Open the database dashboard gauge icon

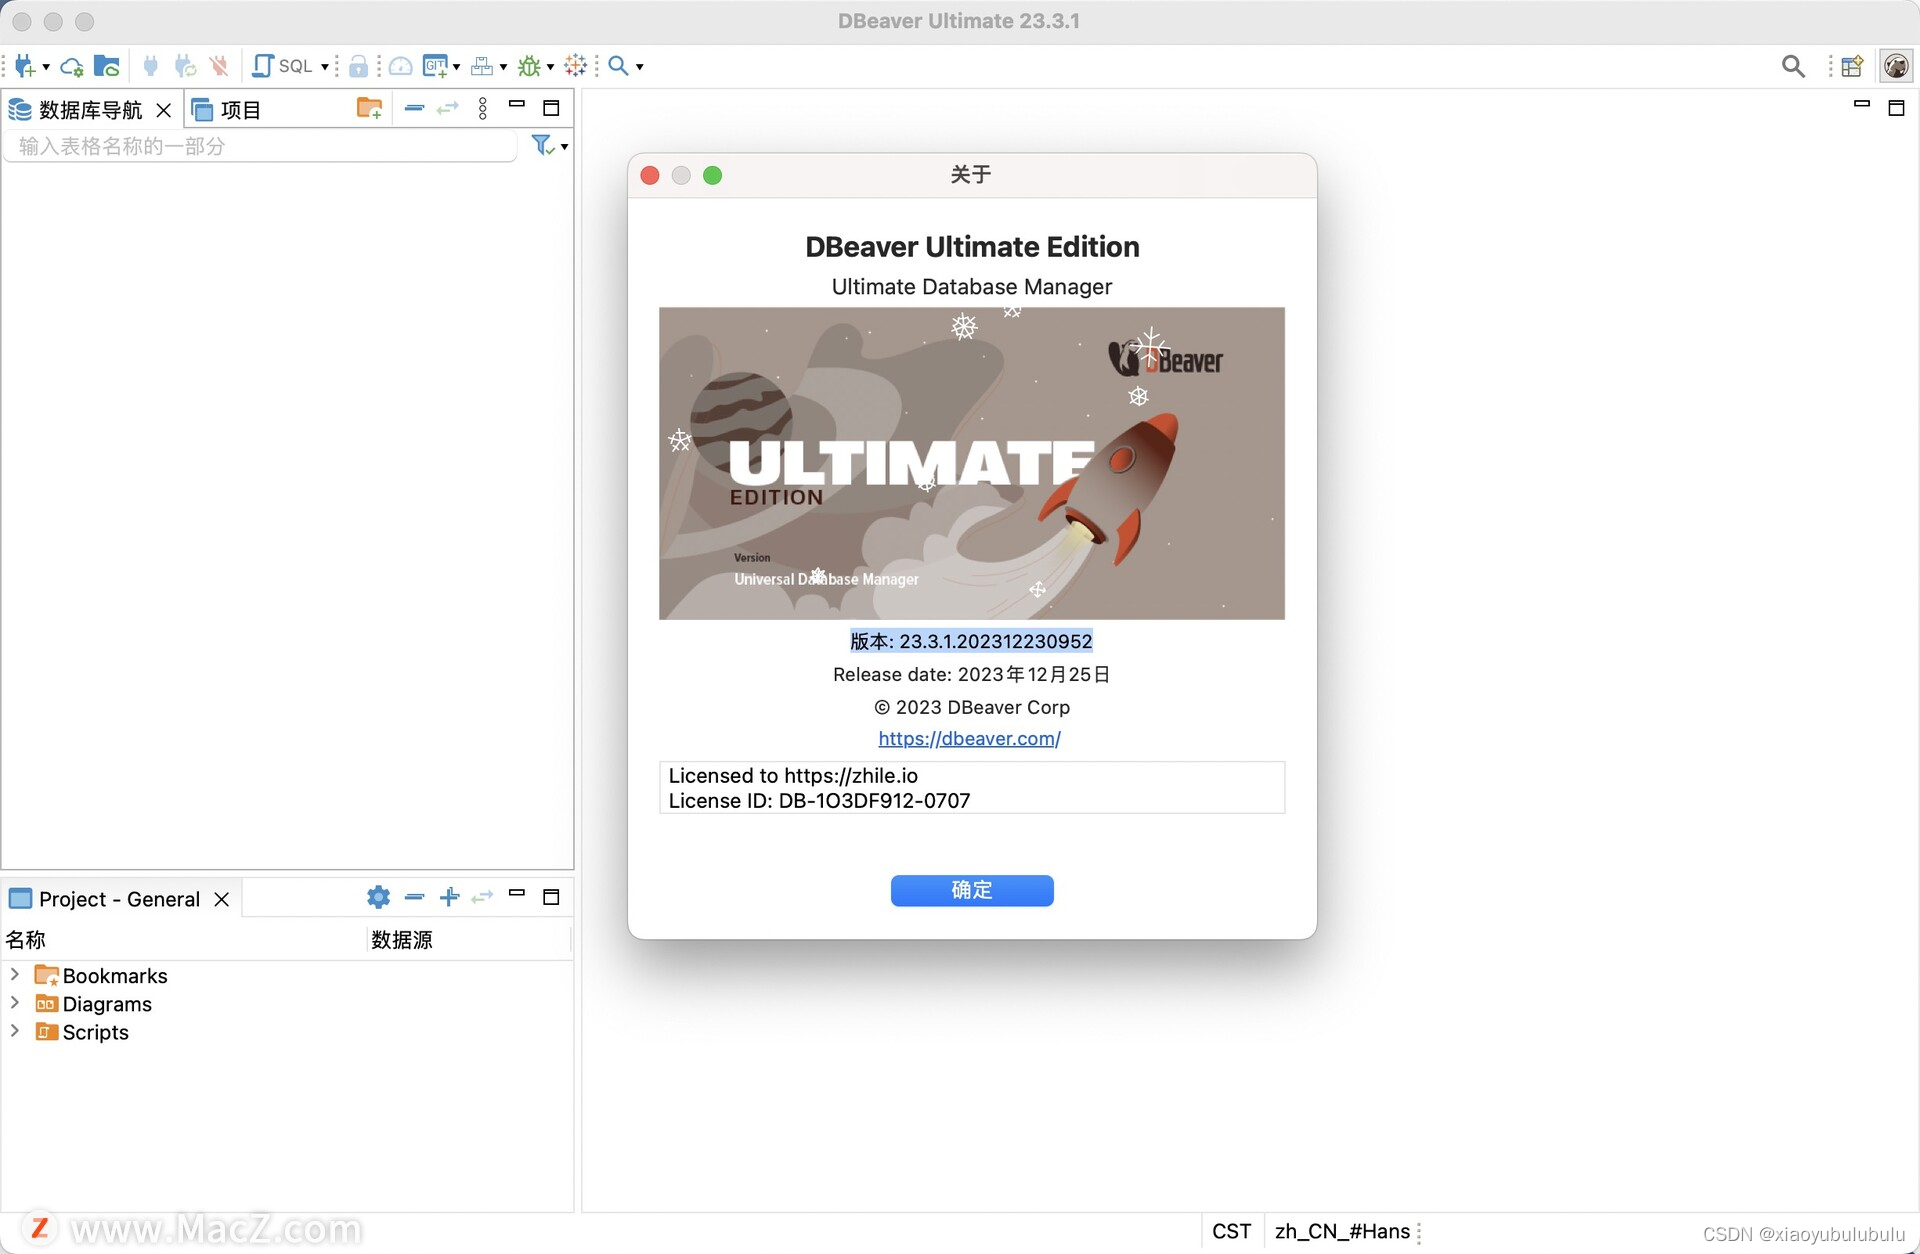tap(400, 66)
